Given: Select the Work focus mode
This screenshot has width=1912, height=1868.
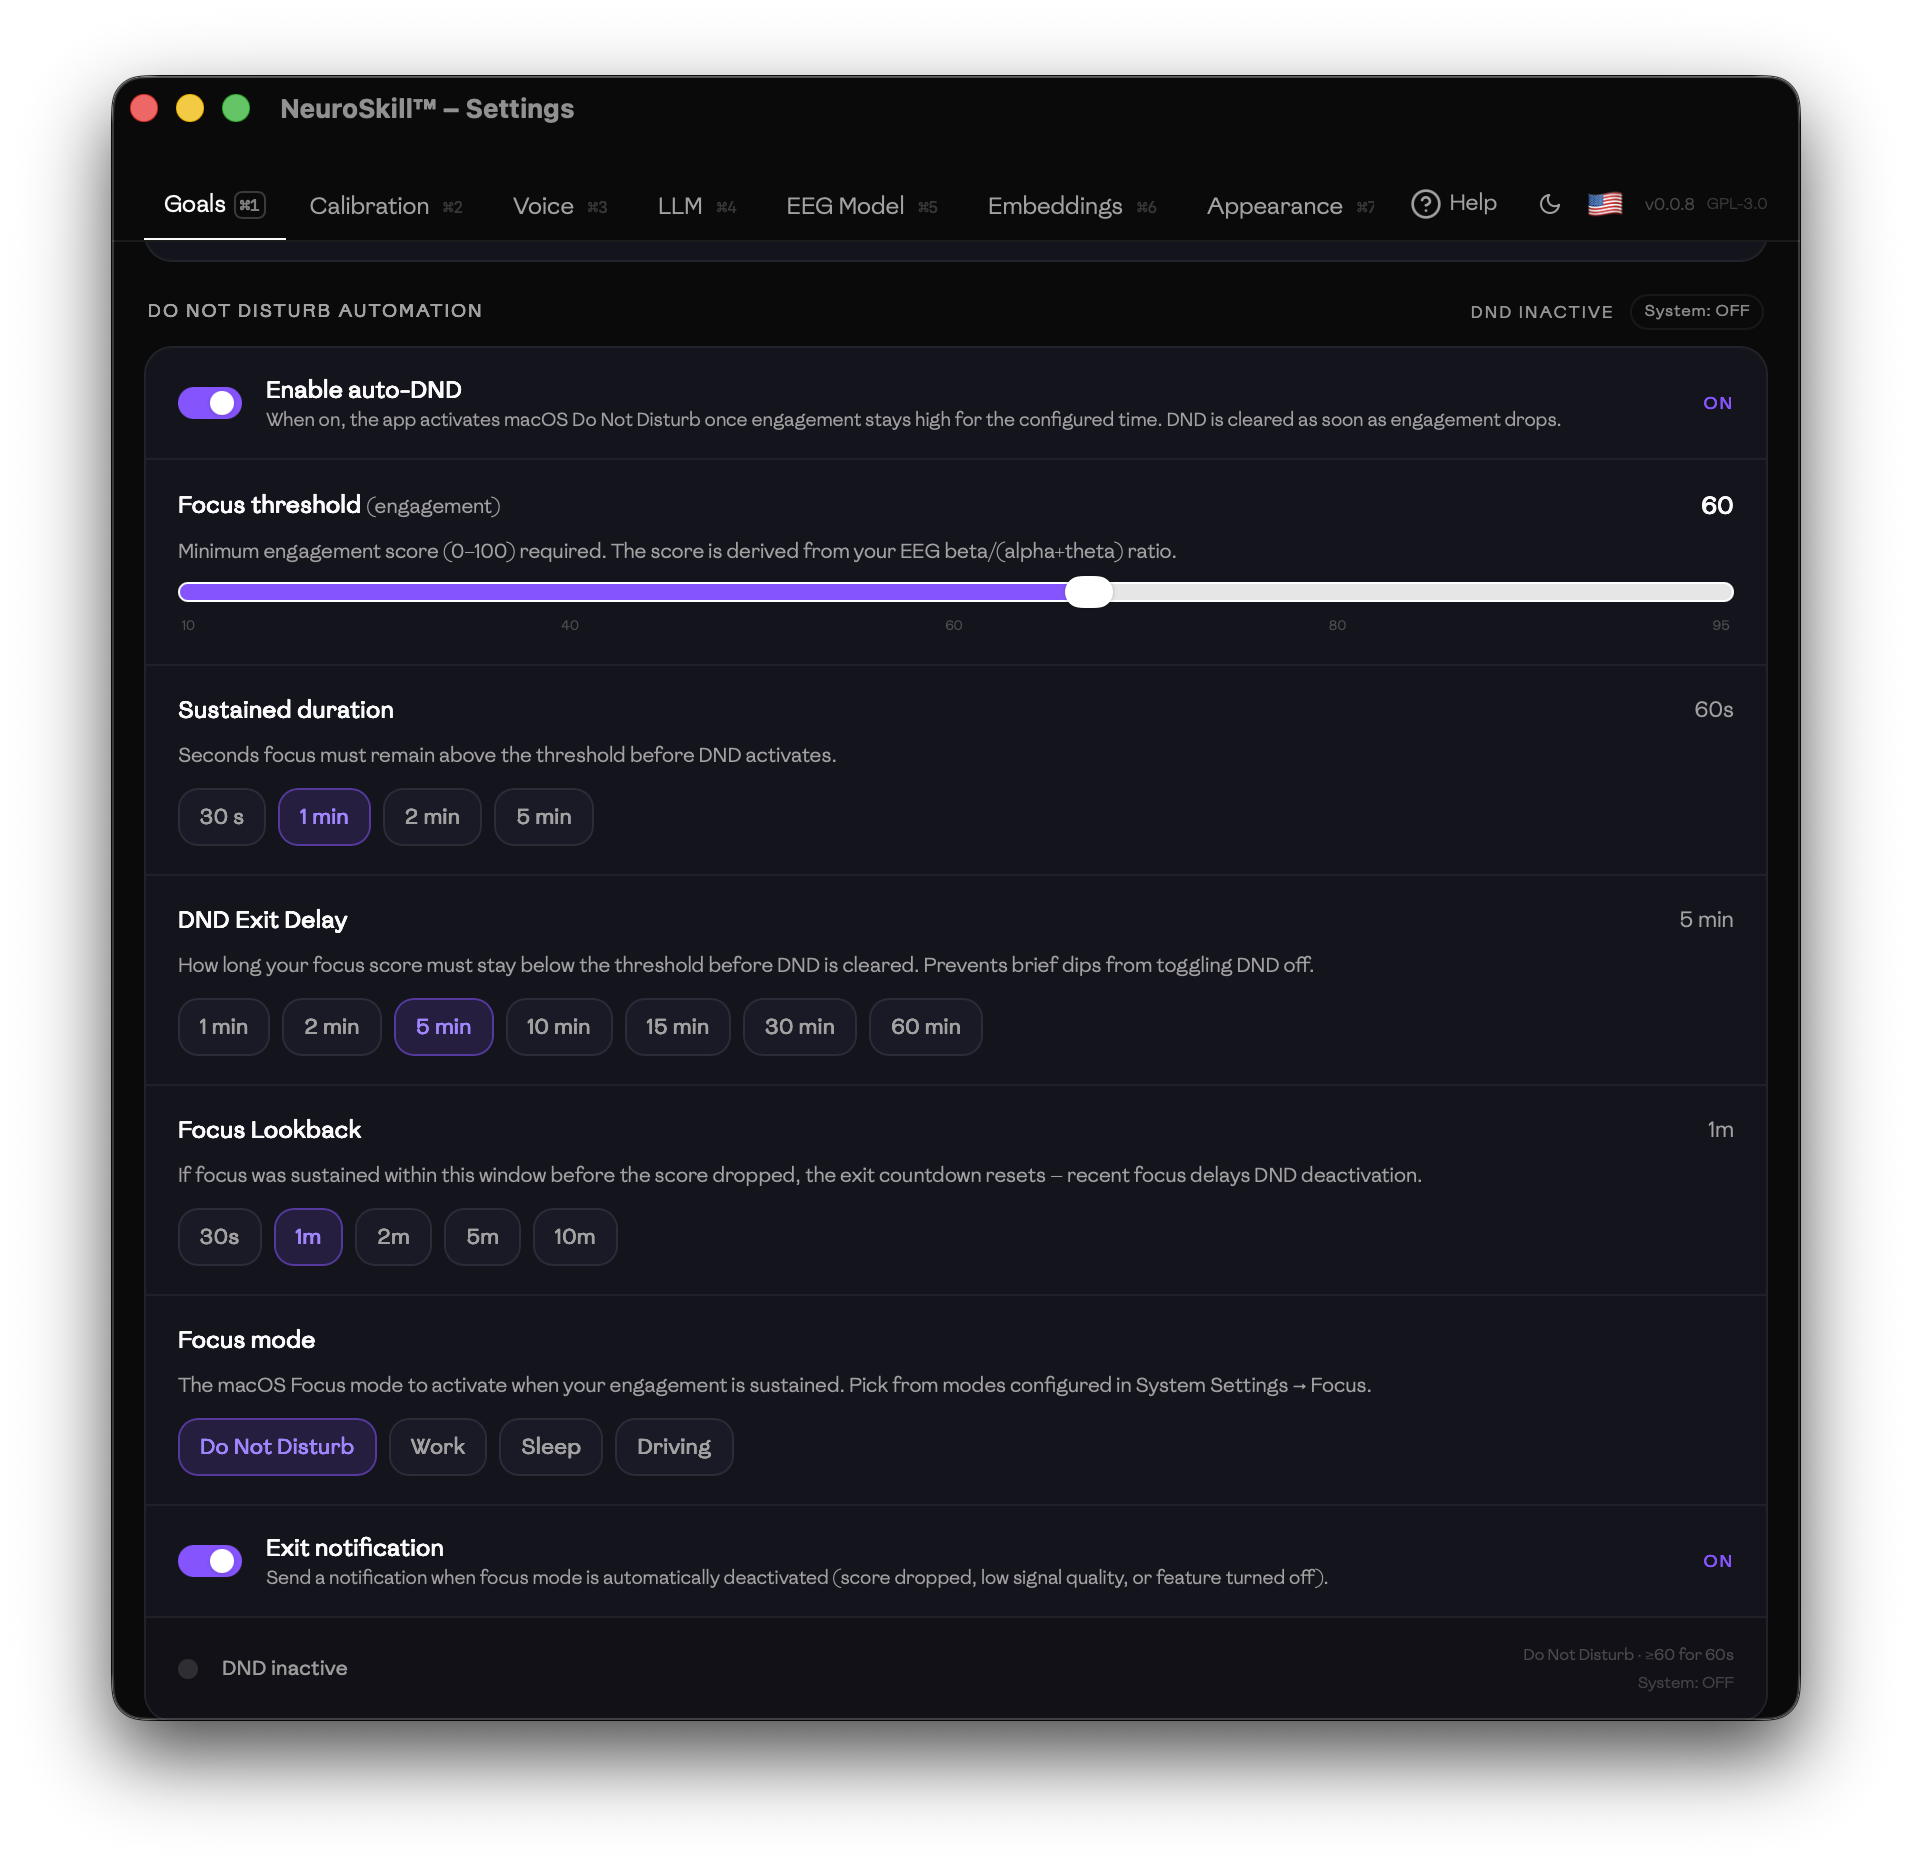Looking at the screenshot, I should (x=437, y=1446).
